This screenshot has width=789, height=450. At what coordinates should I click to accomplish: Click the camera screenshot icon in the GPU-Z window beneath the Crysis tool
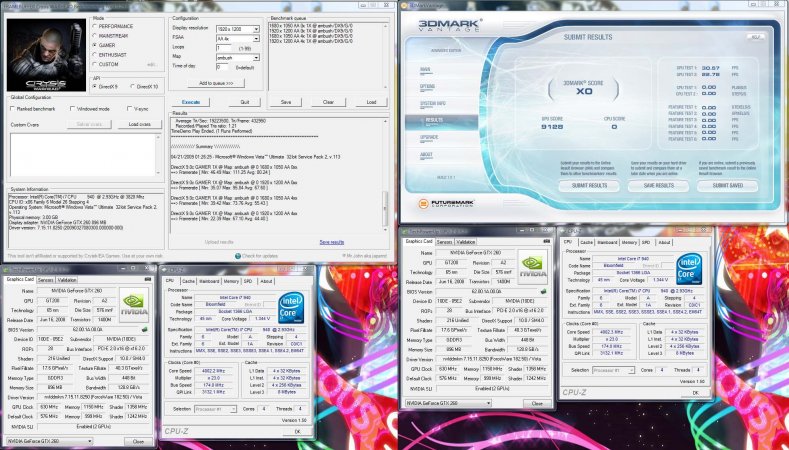coord(147,279)
